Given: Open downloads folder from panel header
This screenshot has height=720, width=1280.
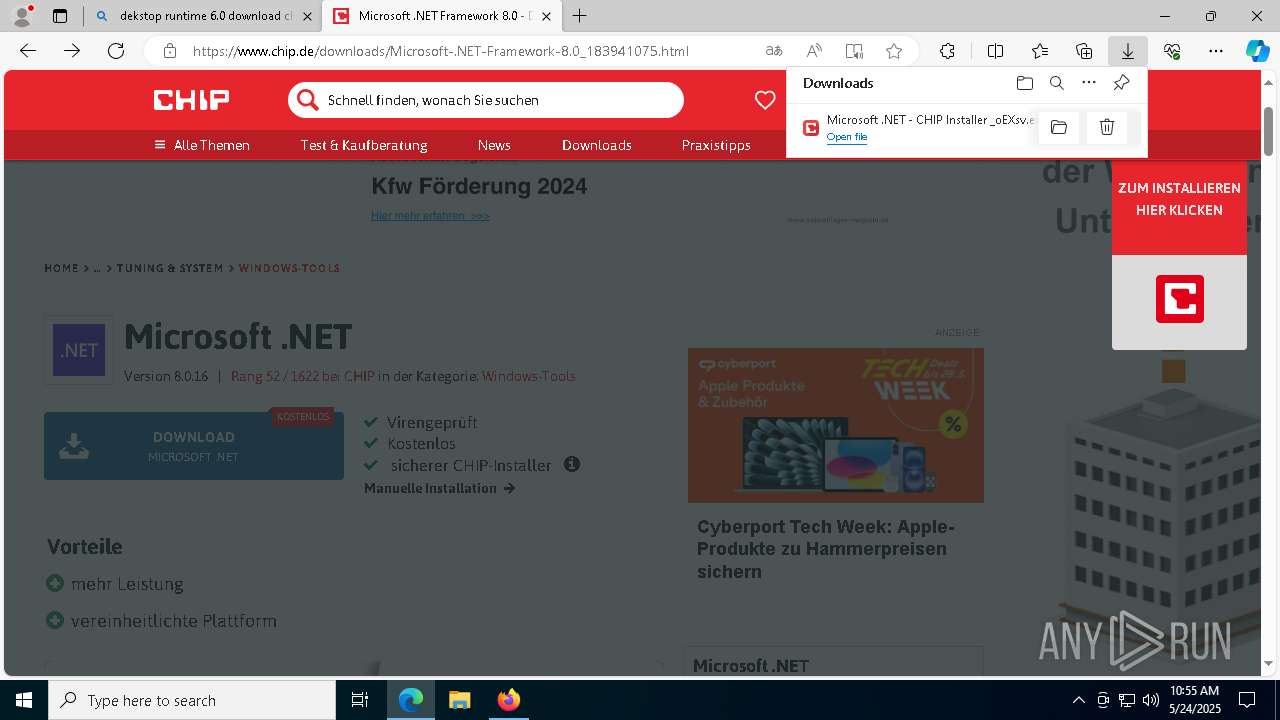Looking at the screenshot, I should point(1024,83).
